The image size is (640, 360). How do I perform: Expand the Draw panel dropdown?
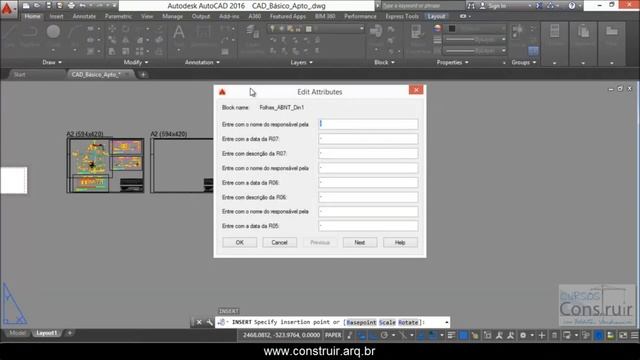(x=52, y=62)
